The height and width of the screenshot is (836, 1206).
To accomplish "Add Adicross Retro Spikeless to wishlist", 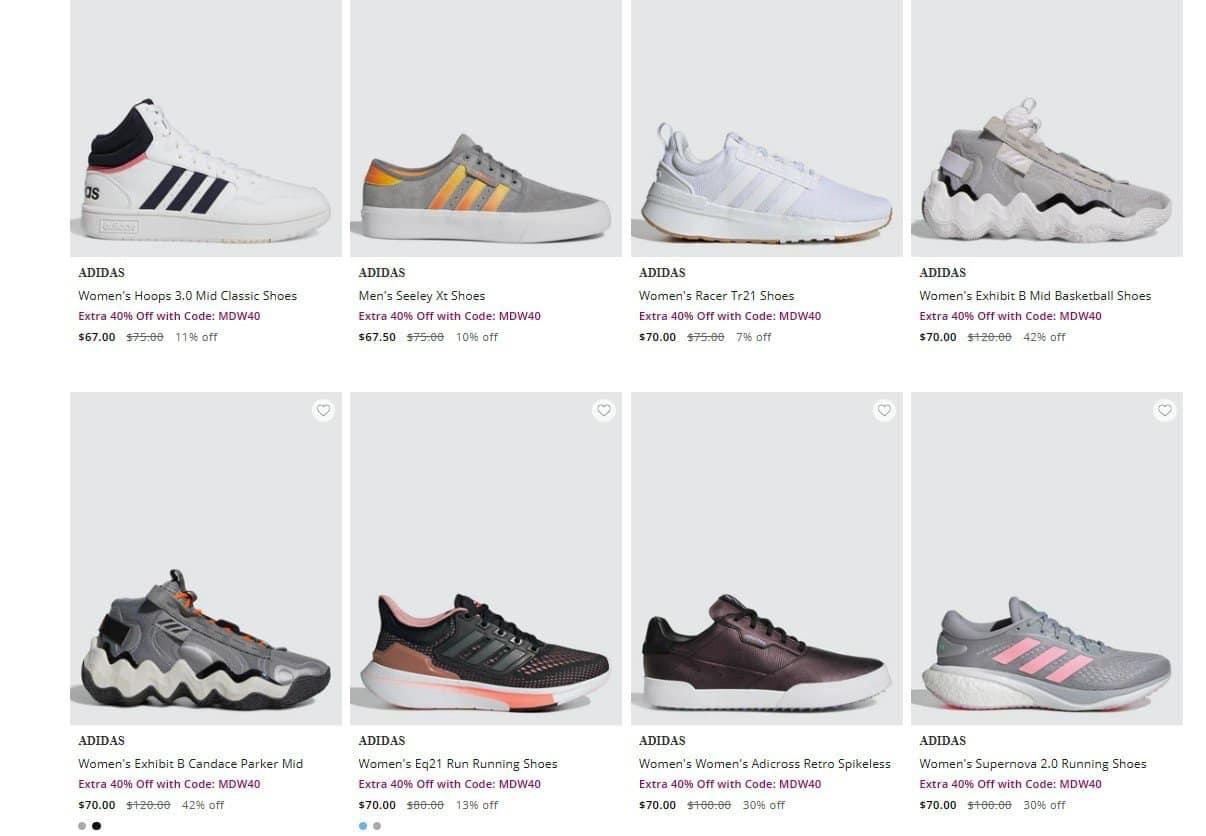I will coord(884,410).
